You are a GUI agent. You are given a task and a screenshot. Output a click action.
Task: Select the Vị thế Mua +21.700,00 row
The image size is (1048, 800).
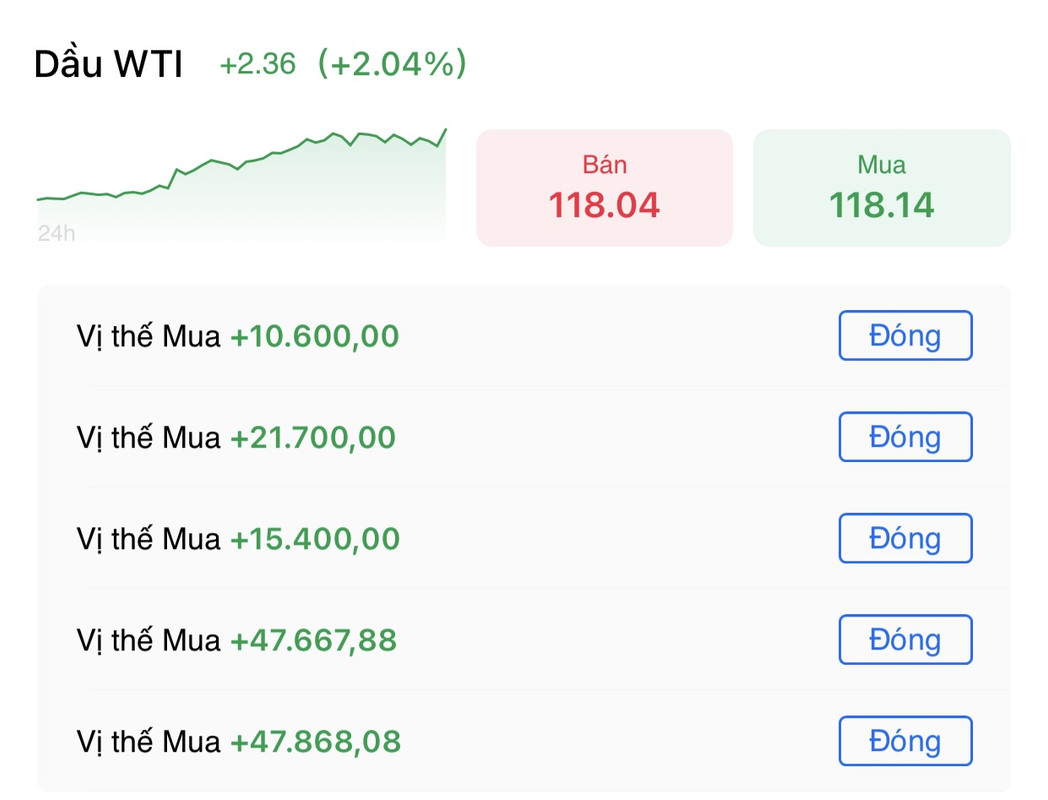point(524,437)
